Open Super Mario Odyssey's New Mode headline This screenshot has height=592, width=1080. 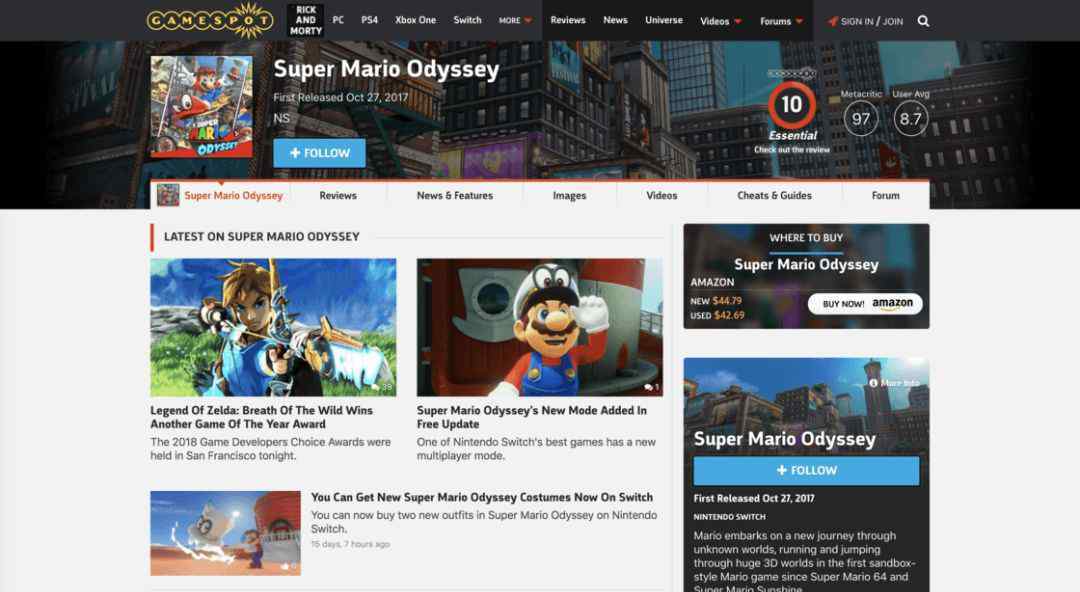(x=532, y=417)
